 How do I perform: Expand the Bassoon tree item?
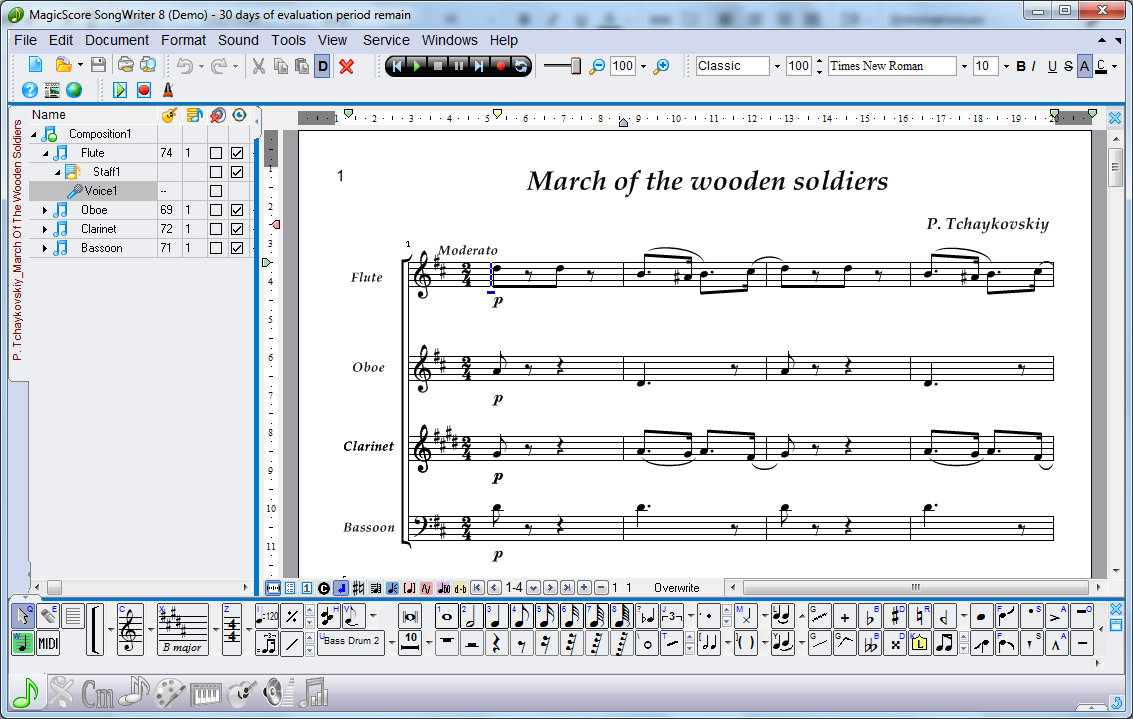[45, 248]
